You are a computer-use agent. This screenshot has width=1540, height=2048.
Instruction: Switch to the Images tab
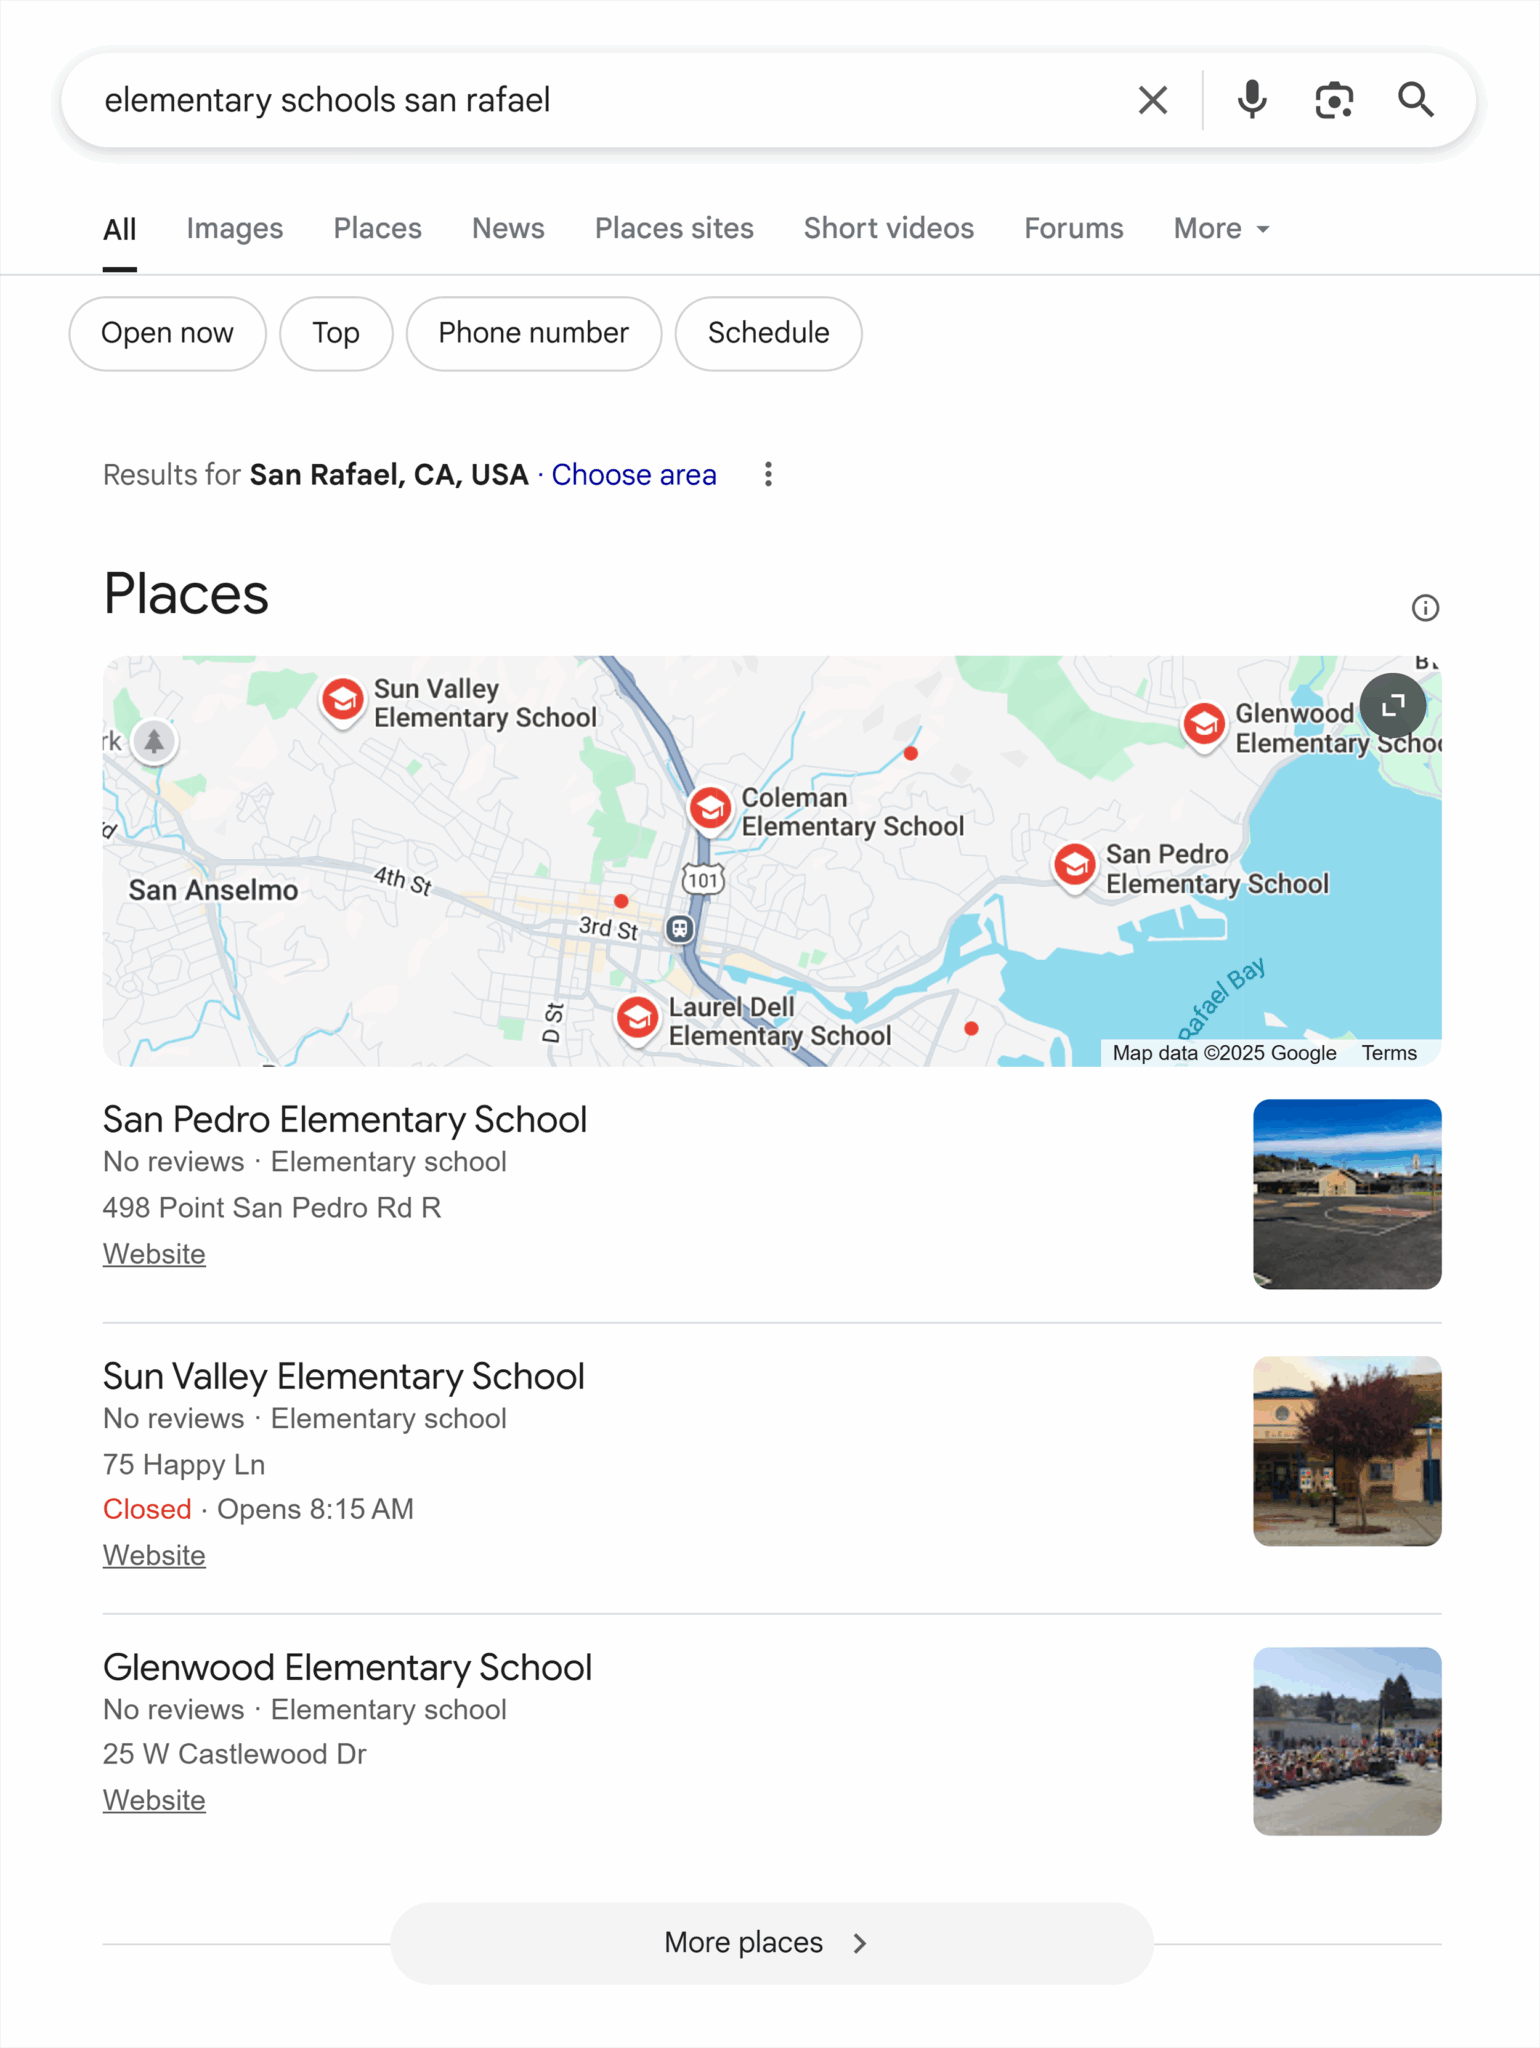(x=235, y=229)
